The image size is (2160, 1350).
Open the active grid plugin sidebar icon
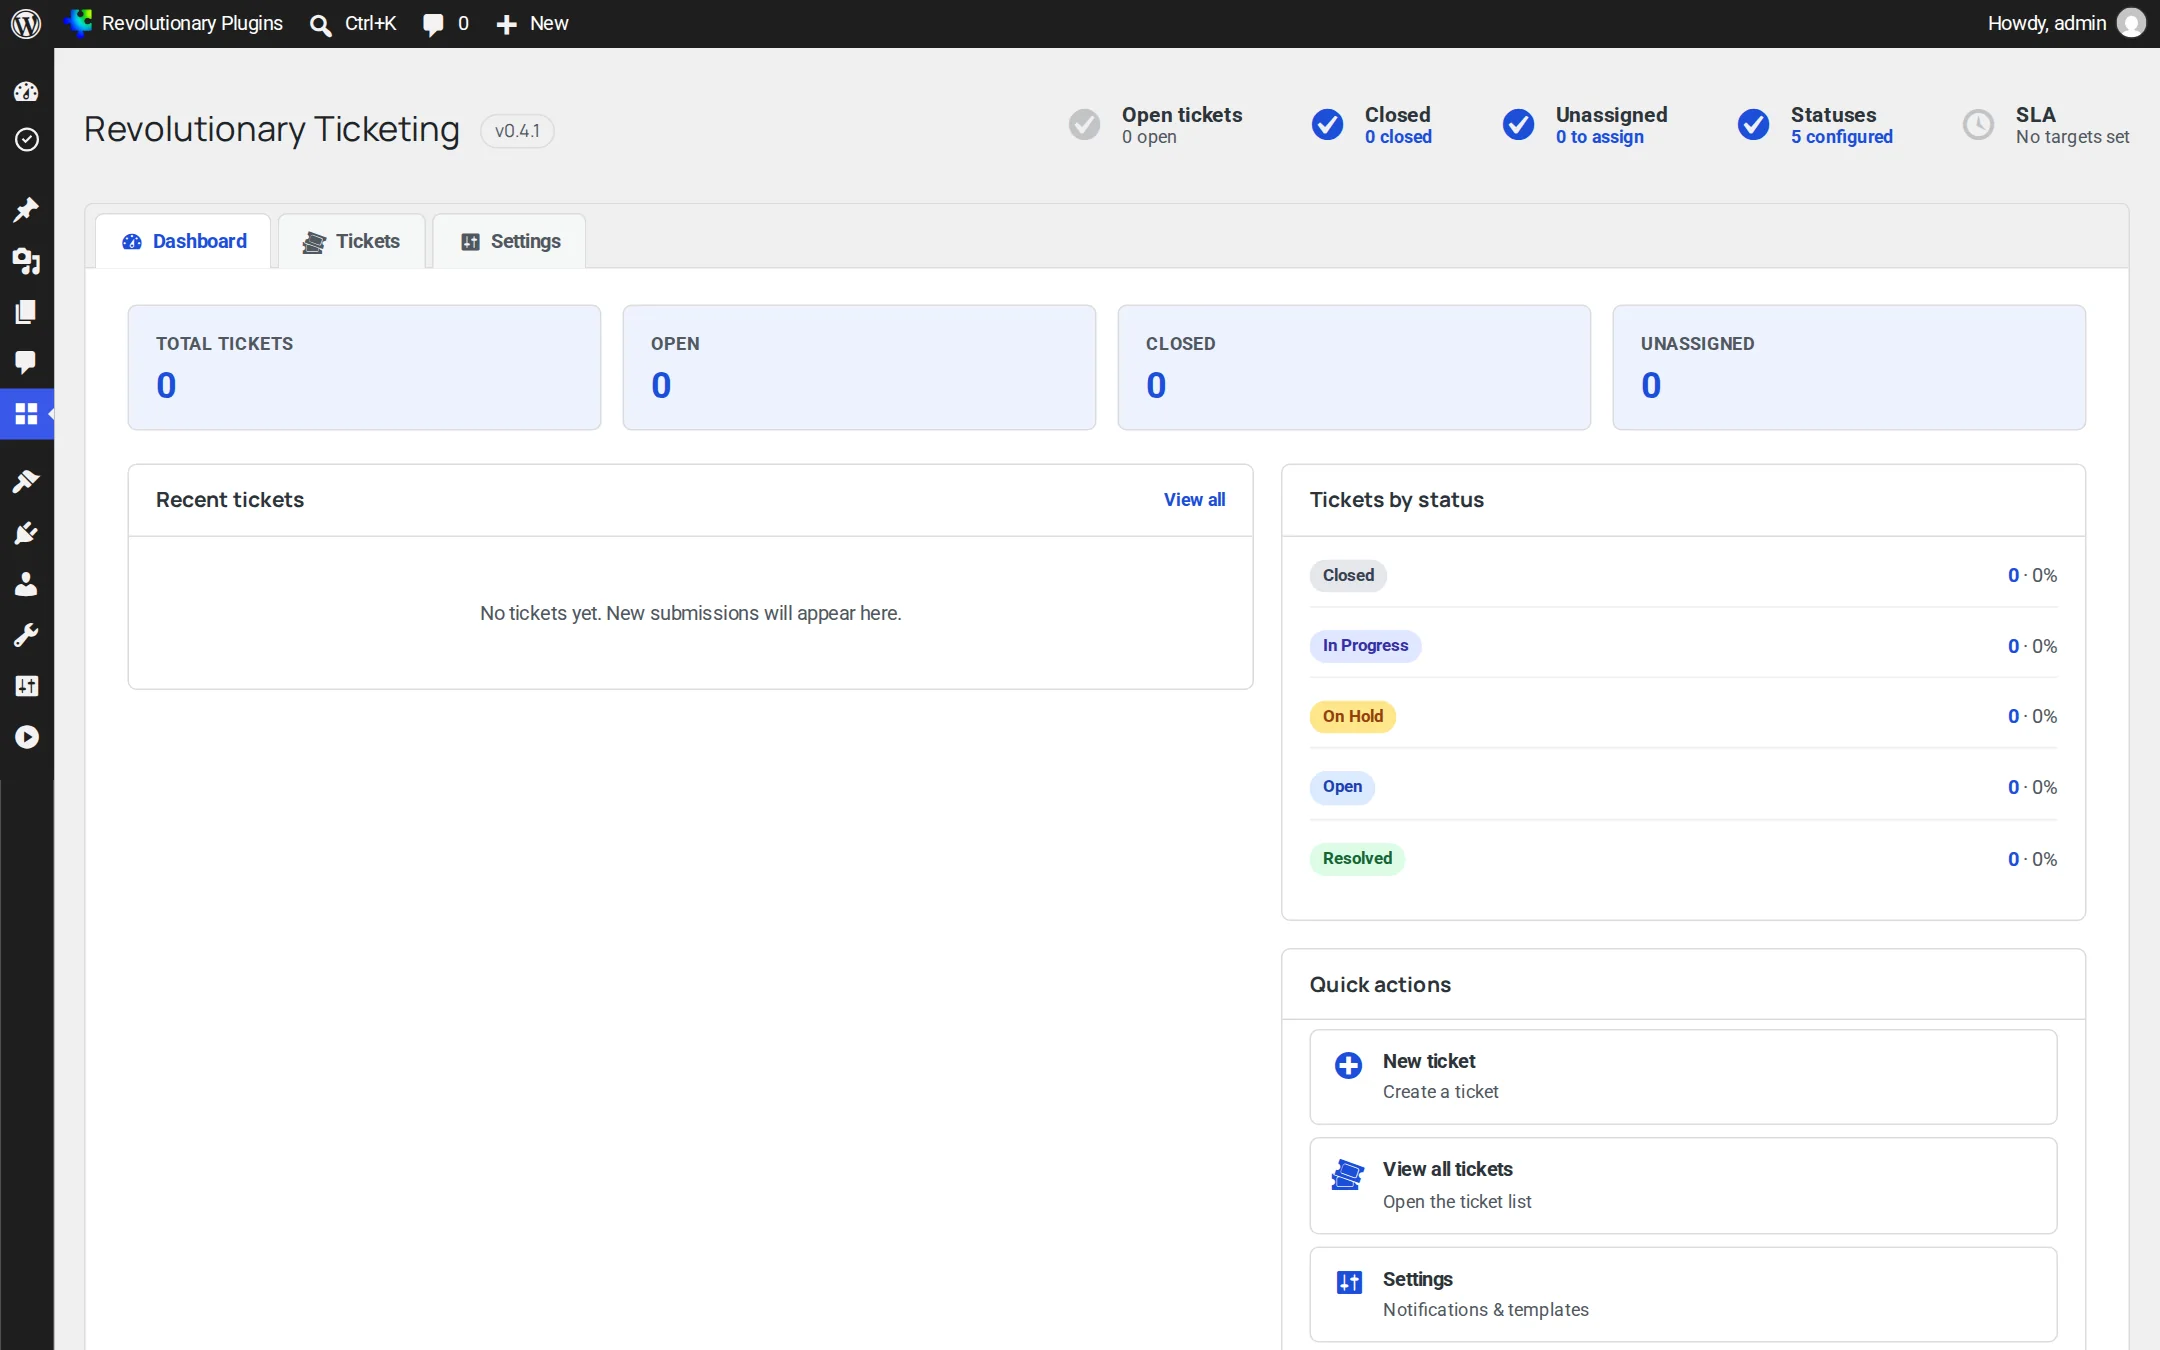(26, 413)
